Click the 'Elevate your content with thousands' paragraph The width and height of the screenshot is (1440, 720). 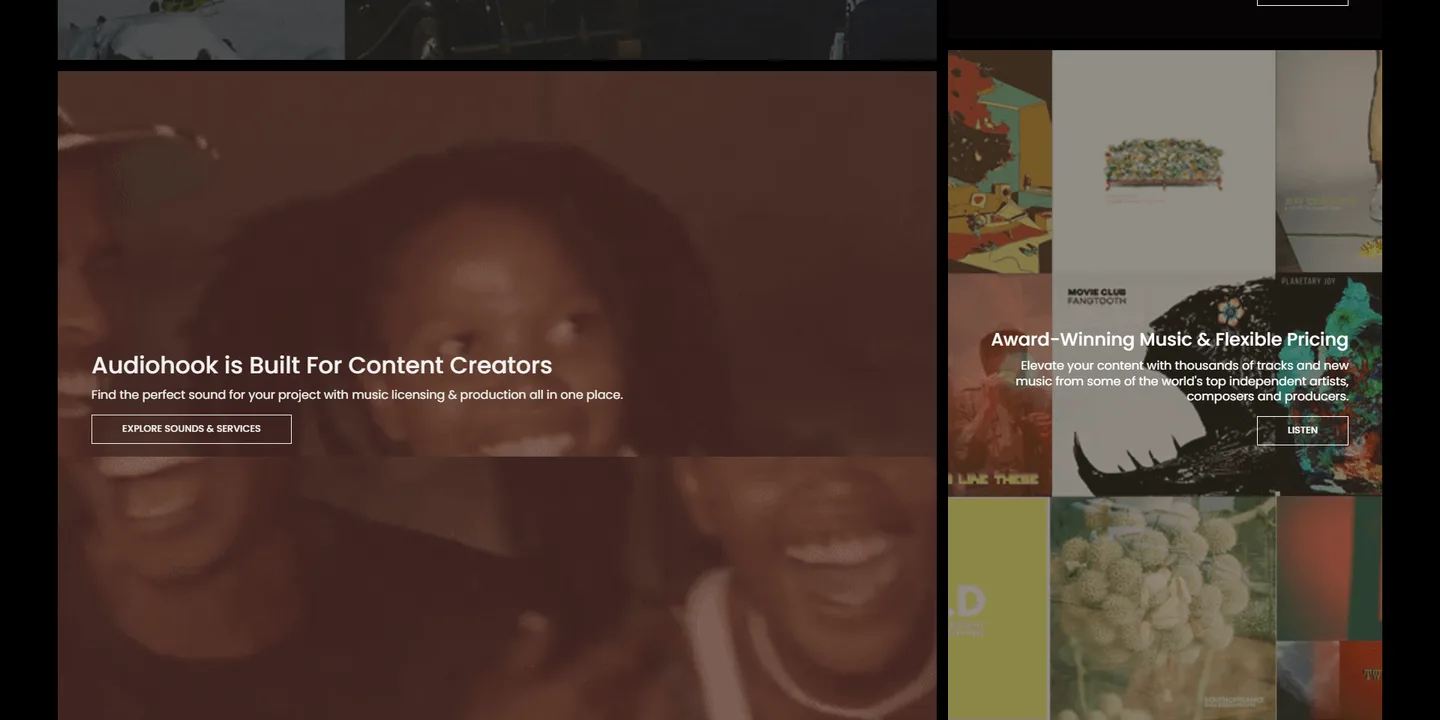point(1182,381)
